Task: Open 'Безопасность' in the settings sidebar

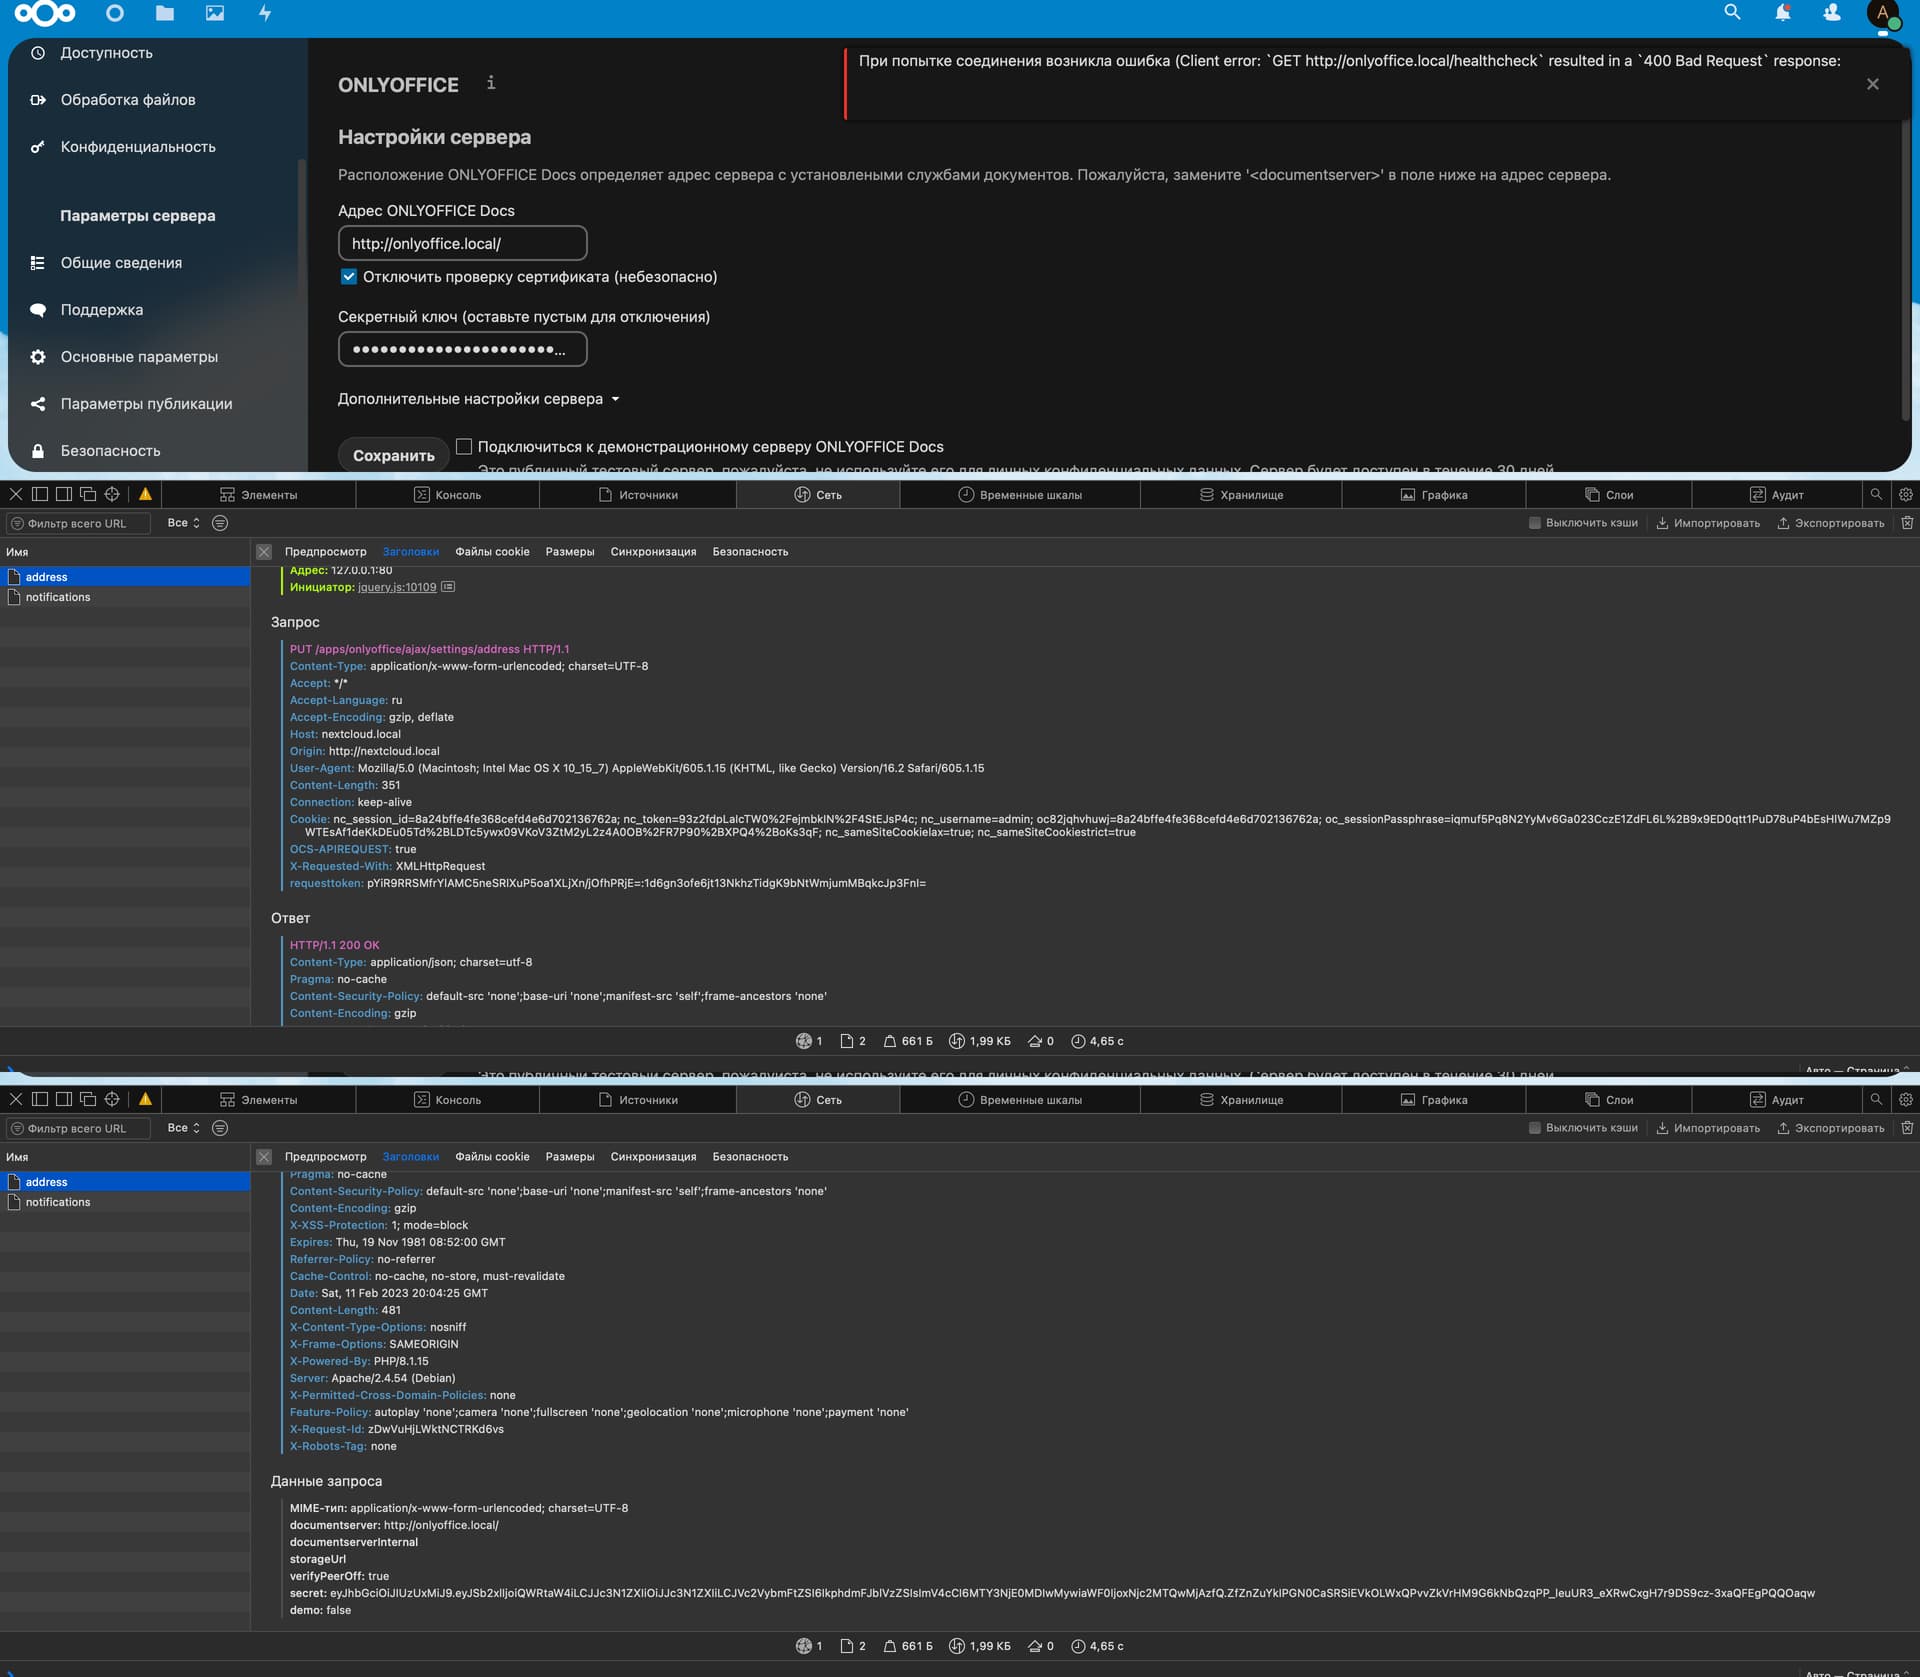Action: pyautogui.click(x=110, y=451)
